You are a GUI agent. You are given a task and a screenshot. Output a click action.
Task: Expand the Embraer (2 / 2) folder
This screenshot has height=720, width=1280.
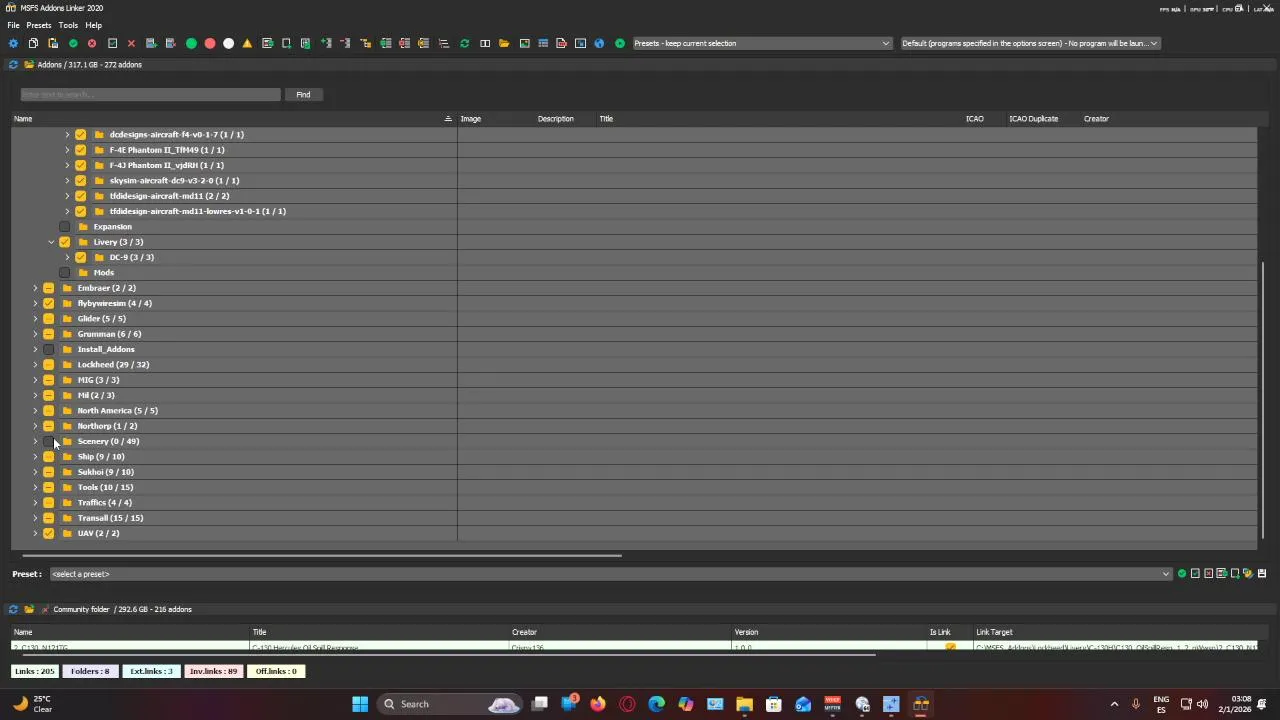click(x=35, y=288)
